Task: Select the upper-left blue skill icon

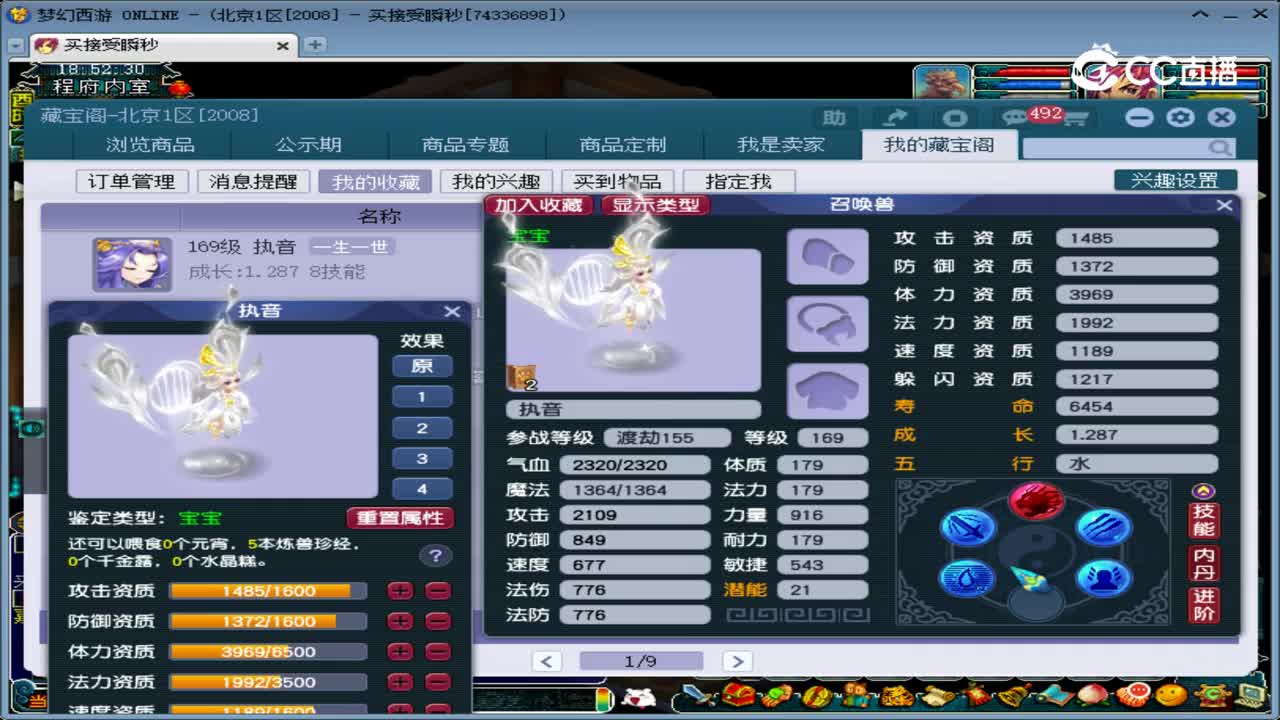Action: click(968, 527)
